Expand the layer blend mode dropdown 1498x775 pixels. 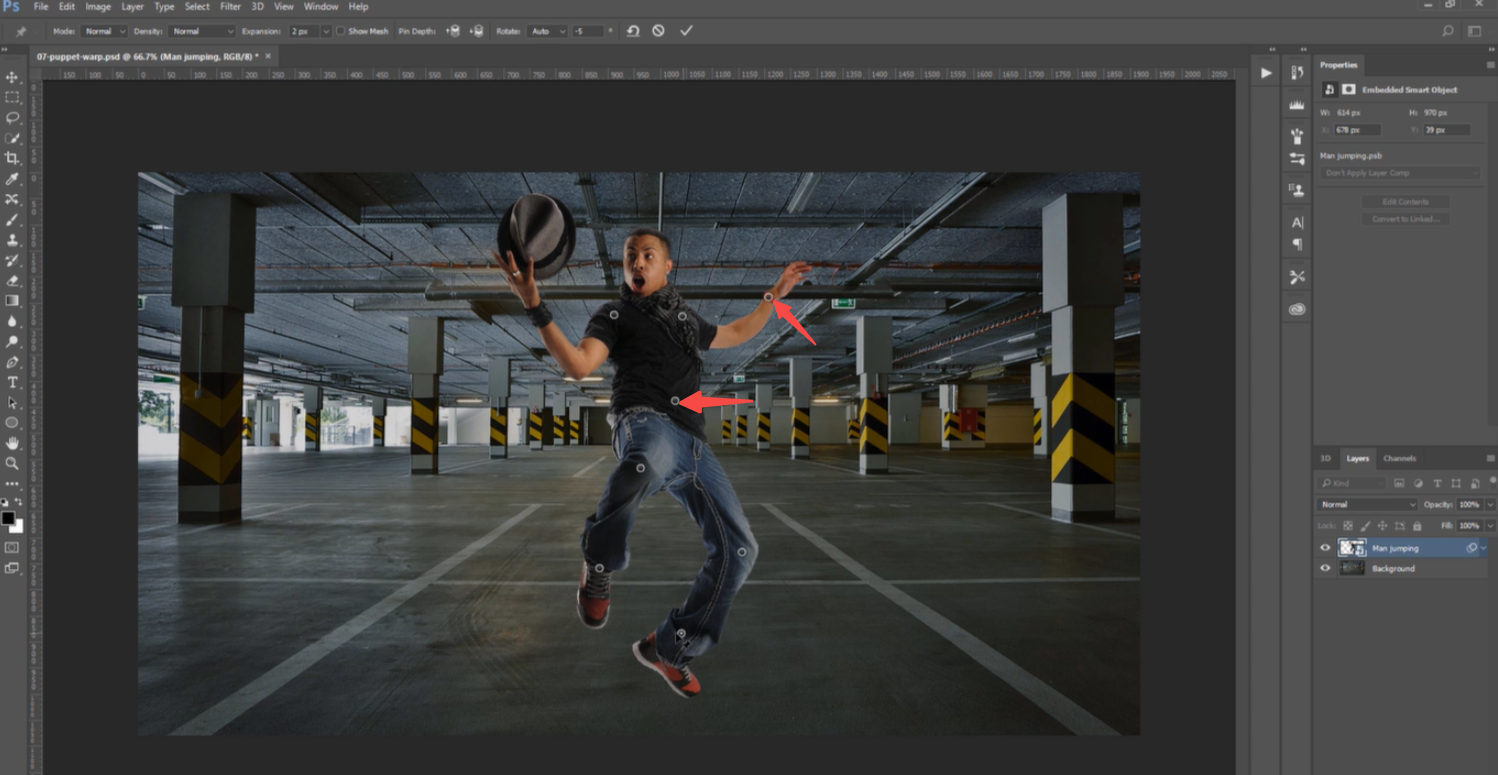click(1367, 504)
